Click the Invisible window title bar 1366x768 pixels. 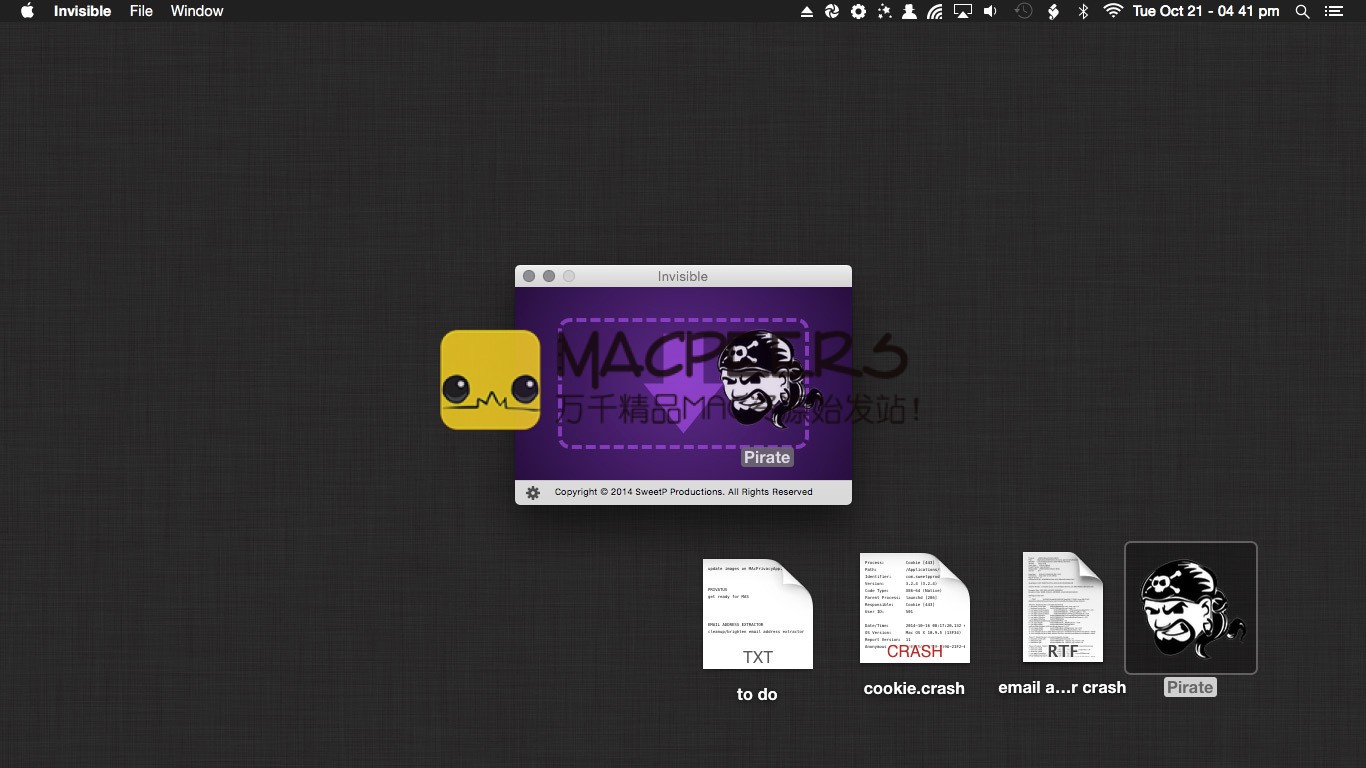683,276
